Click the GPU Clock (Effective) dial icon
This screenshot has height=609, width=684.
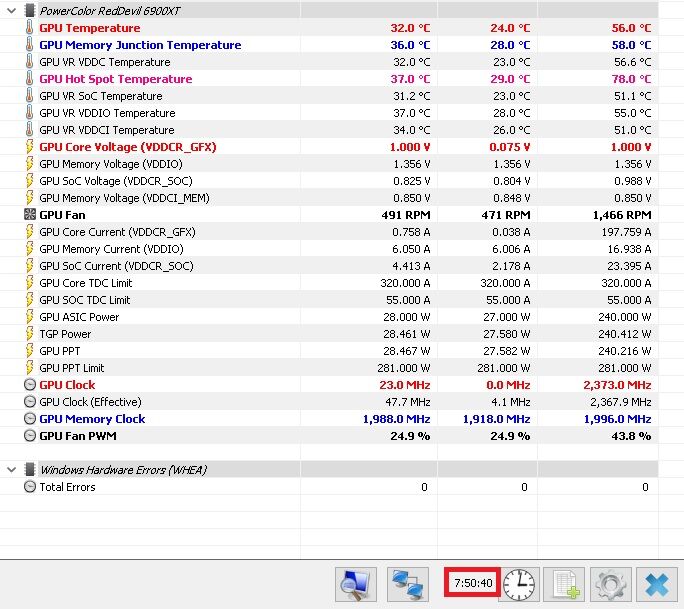pos(30,402)
